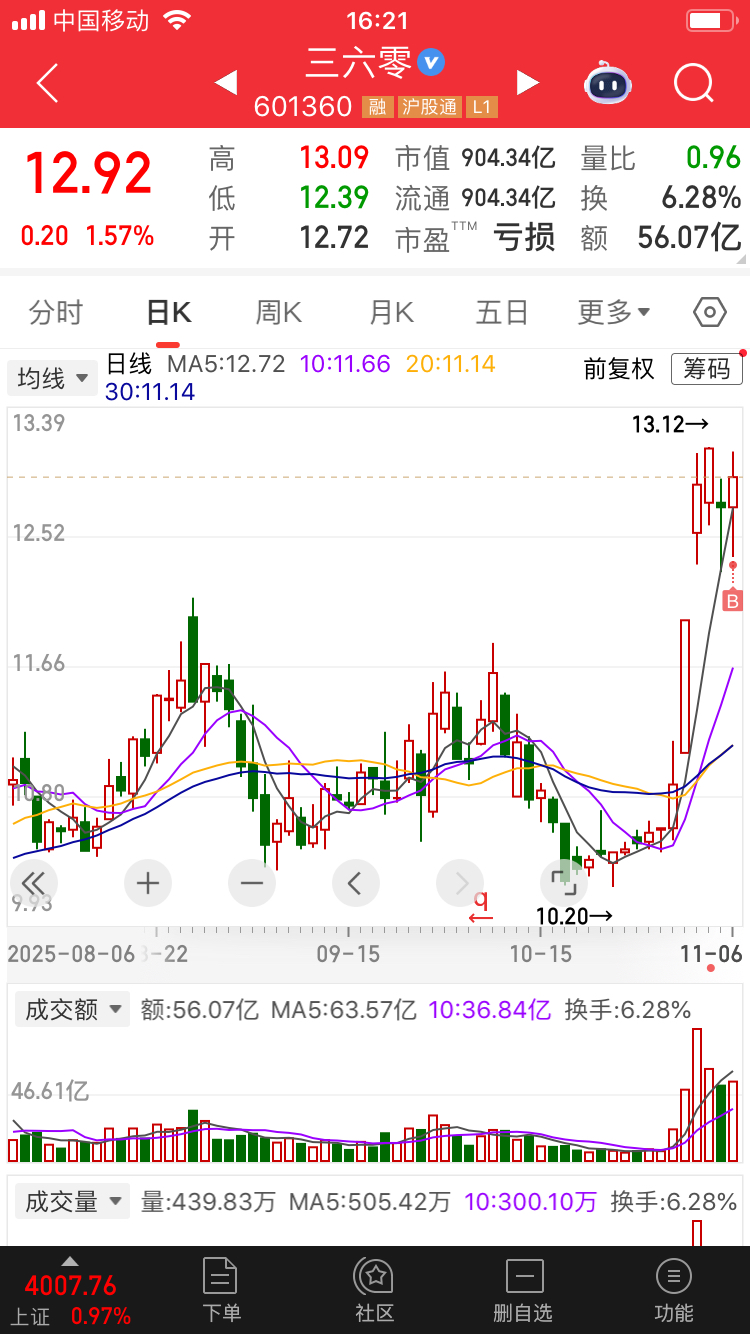
Task: Tap the 量比 0.96 value
Action: (x=714, y=157)
